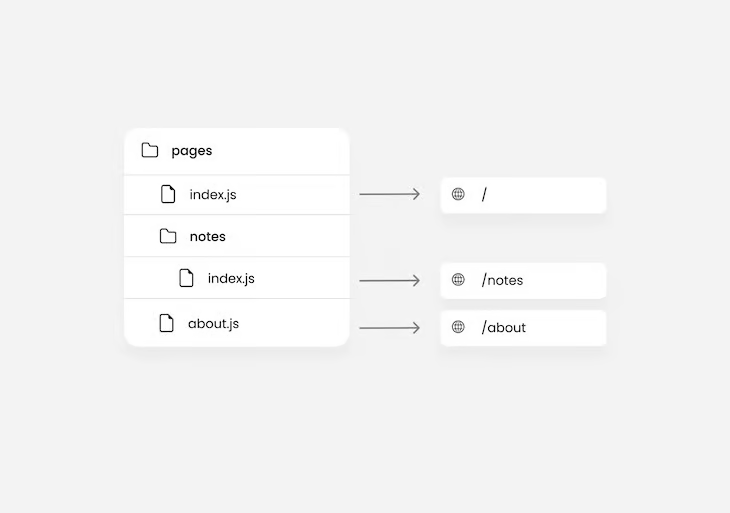Click the arrow pointing to the root route
Viewport: 730px width, 513px height.
(x=390, y=194)
